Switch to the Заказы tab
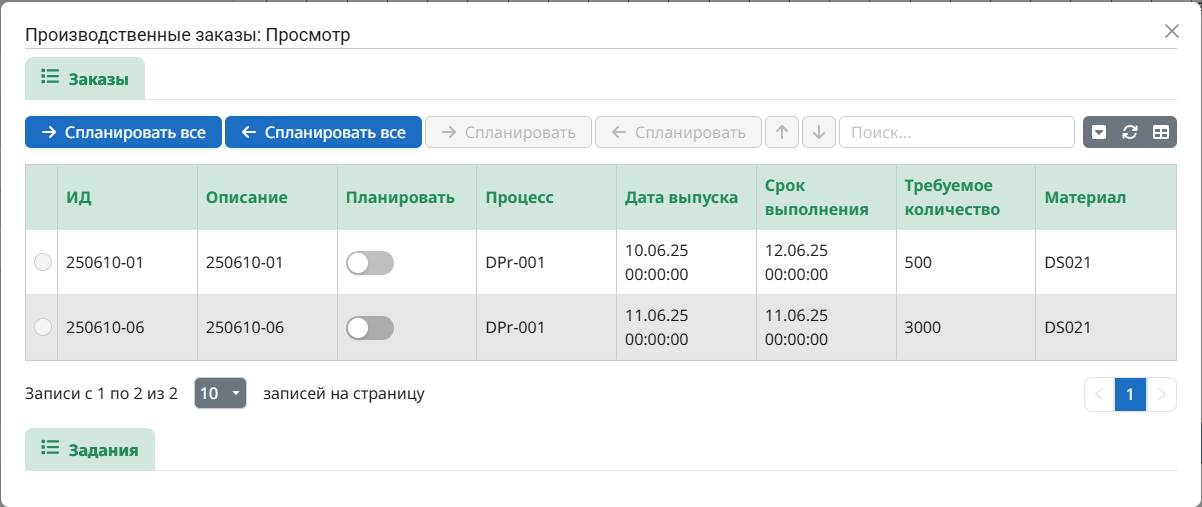 (85, 79)
